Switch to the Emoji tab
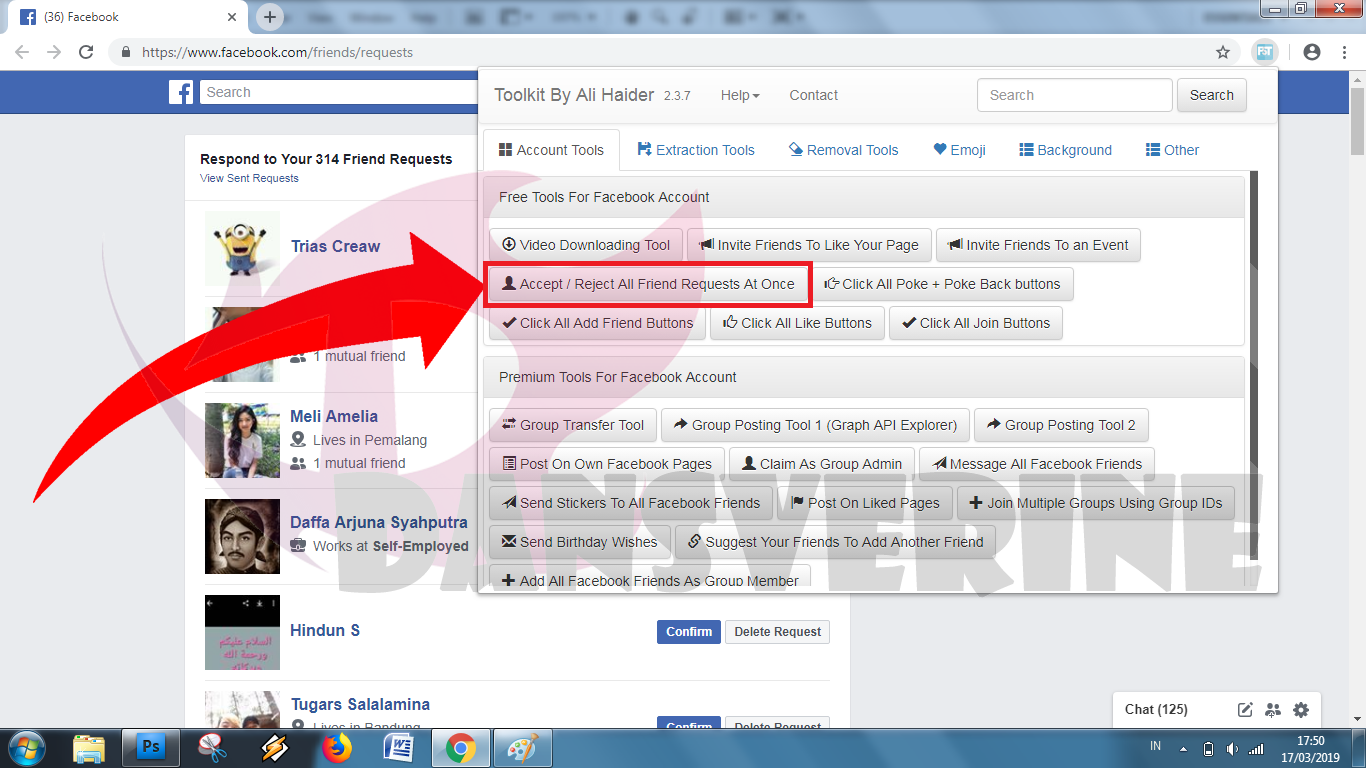 point(960,150)
